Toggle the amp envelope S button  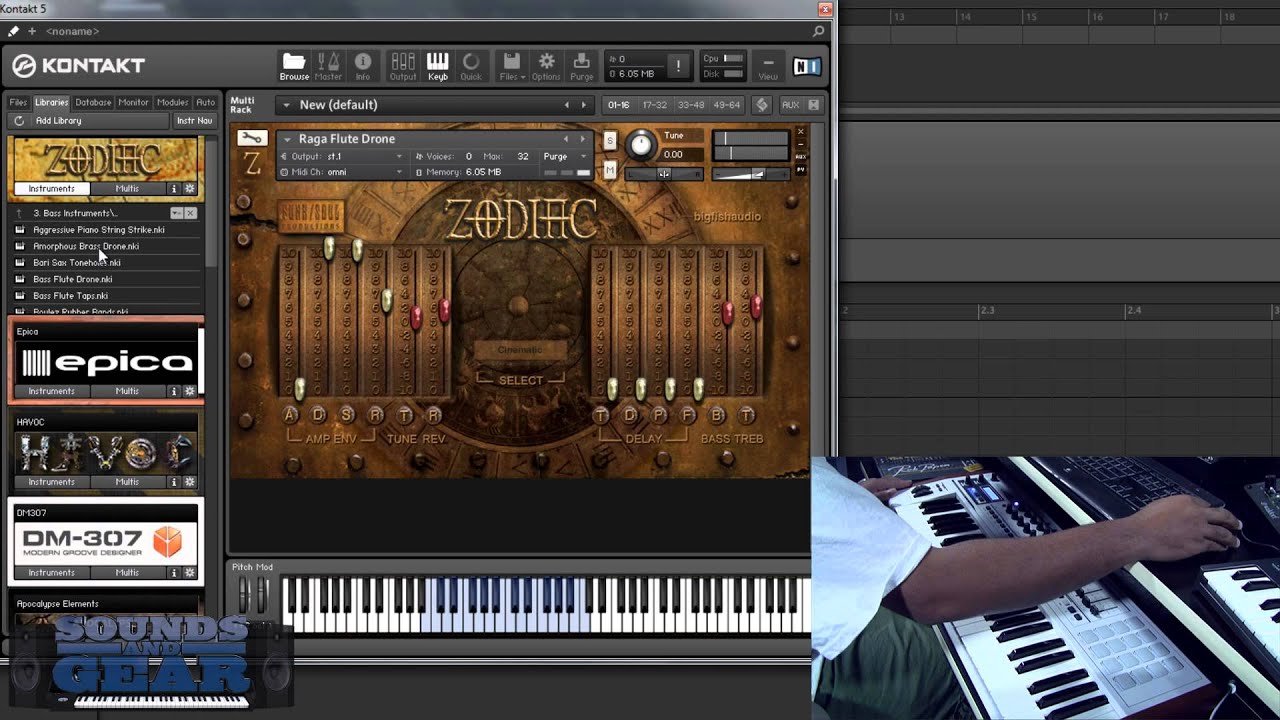click(347, 415)
